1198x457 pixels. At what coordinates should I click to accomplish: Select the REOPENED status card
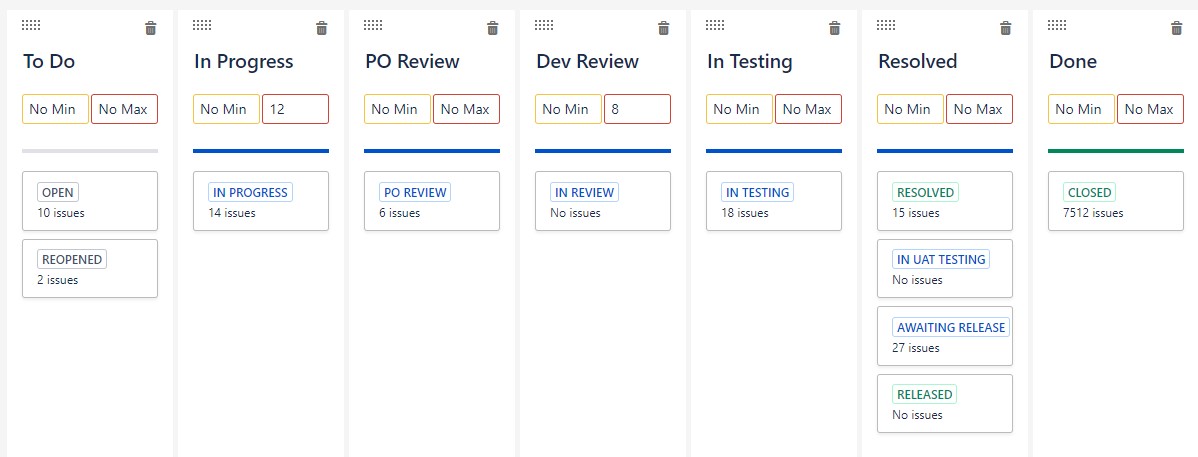click(90, 268)
